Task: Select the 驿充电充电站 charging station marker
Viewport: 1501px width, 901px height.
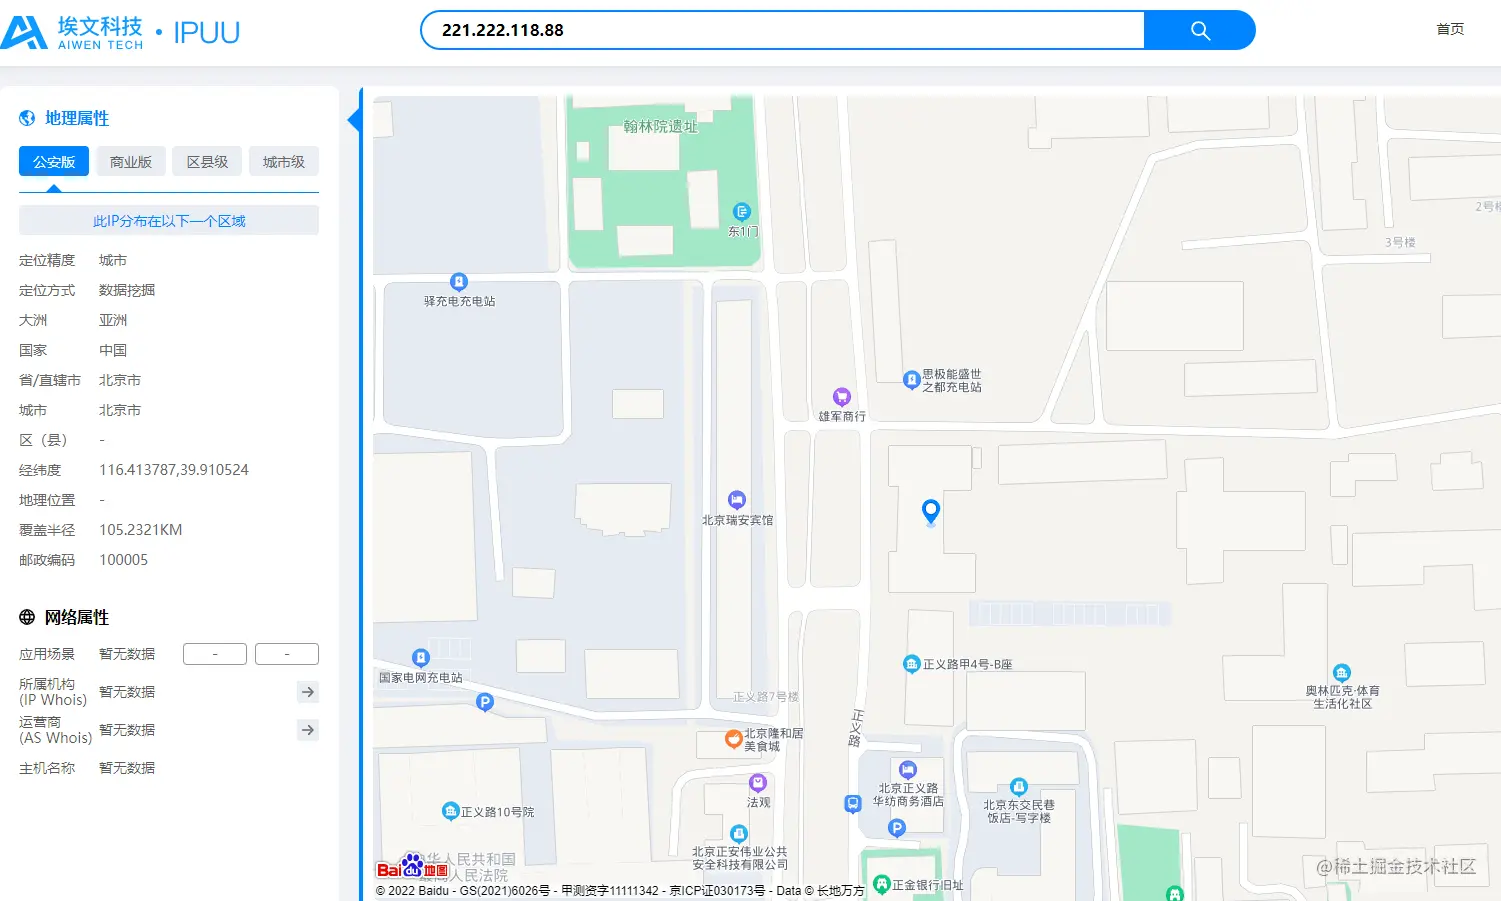Action: point(459,281)
